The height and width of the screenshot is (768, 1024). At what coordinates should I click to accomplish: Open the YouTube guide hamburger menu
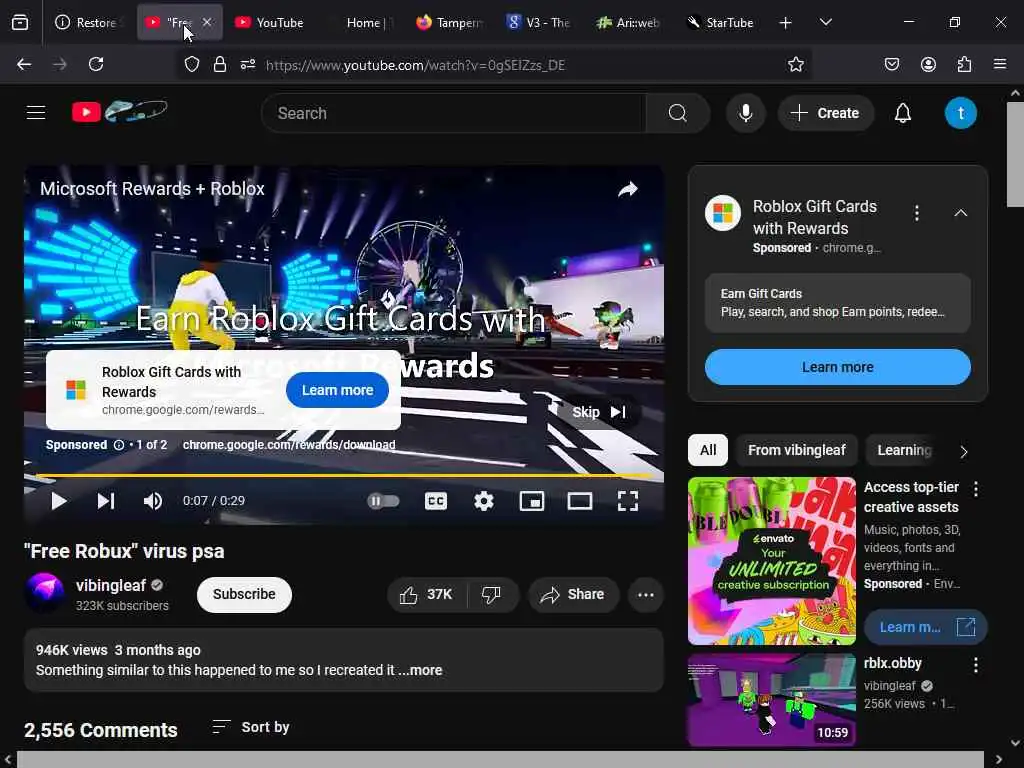36,113
